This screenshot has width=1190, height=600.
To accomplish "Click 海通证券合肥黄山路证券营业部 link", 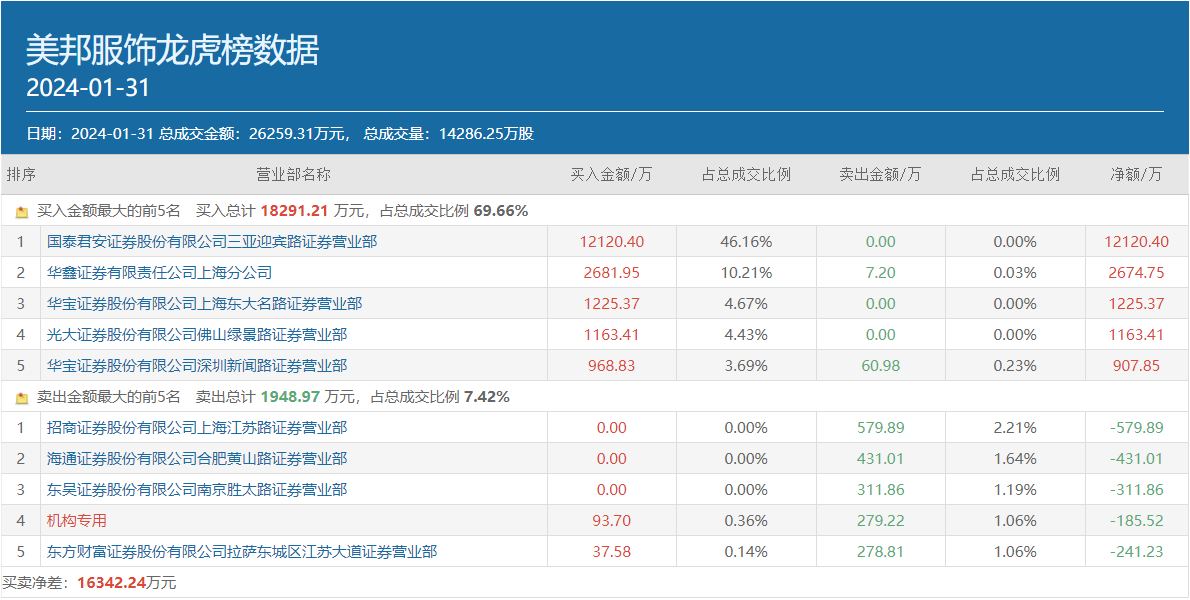I will [197, 459].
